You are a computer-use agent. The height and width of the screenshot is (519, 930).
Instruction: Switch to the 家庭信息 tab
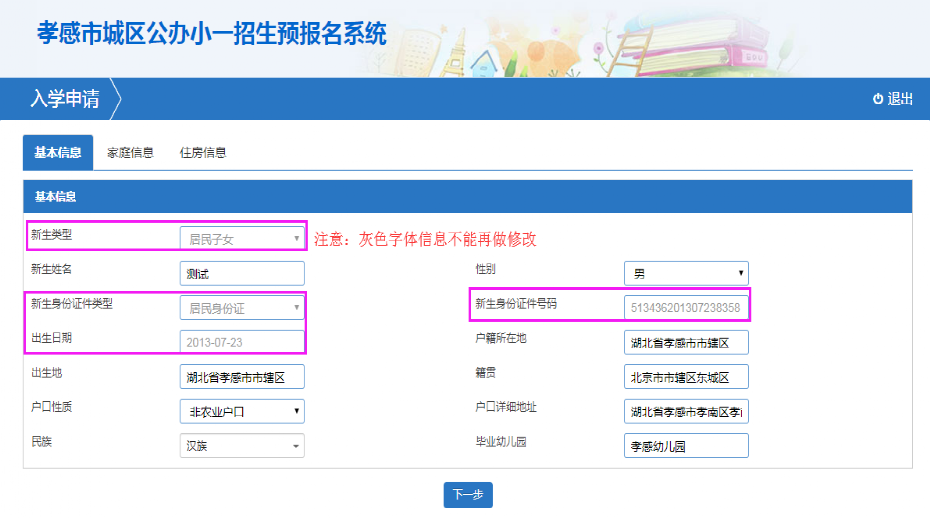tap(130, 153)
